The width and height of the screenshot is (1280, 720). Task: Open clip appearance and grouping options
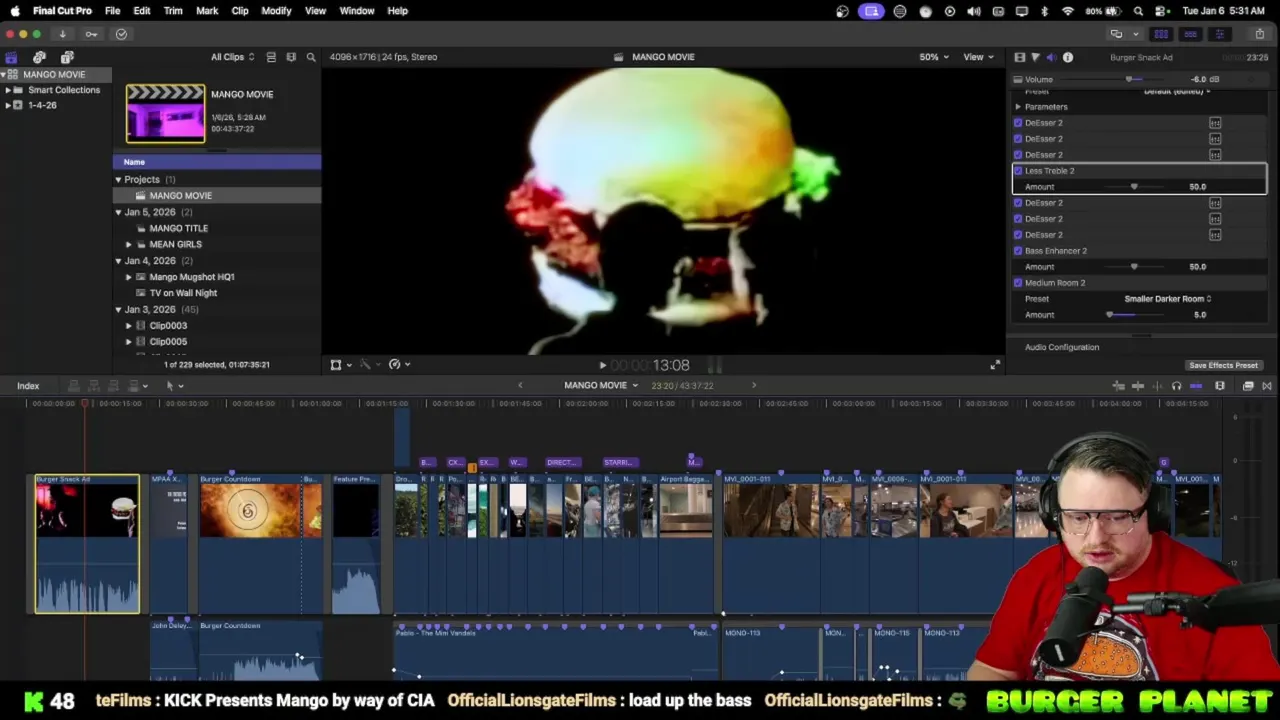[x=291, y=57]
